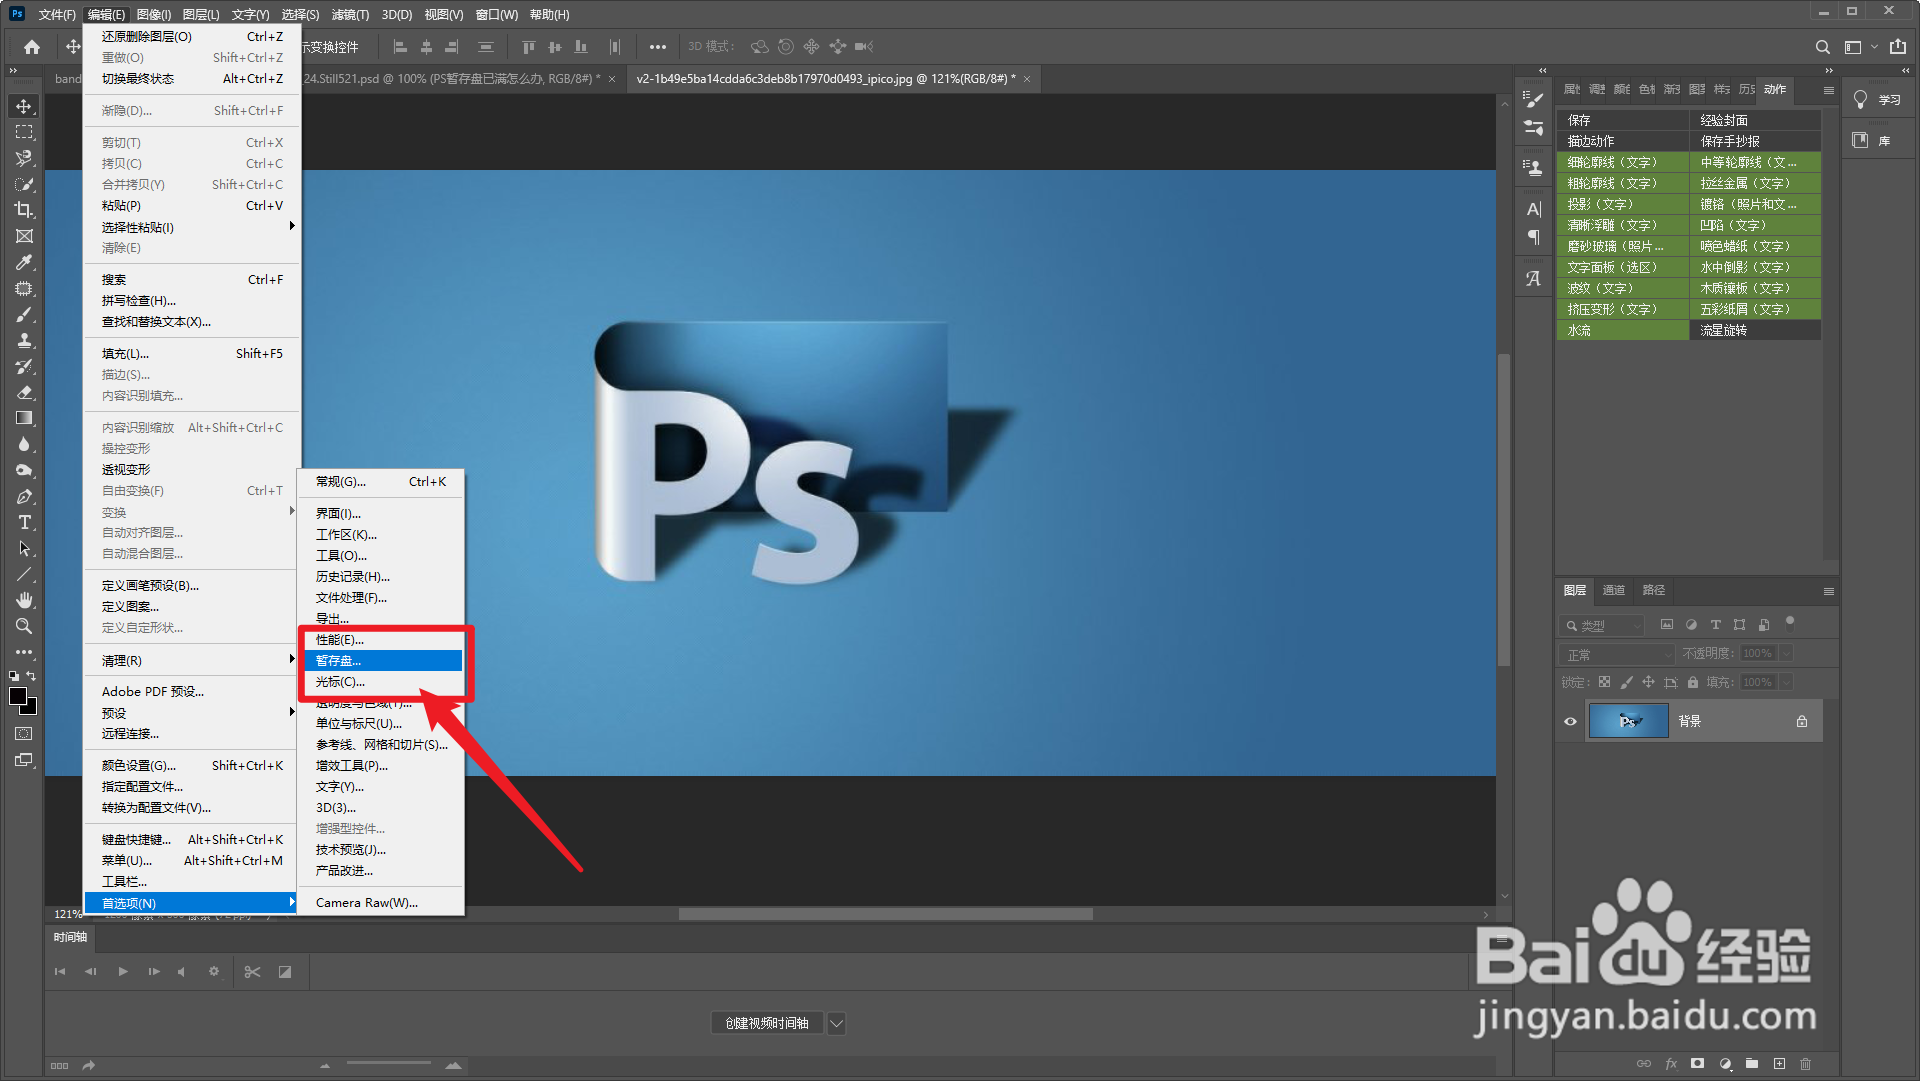Open the three-dots more options in options bar
Image resolution: width=1920 pixels, height=1081 pixels.
pos(657,47)
